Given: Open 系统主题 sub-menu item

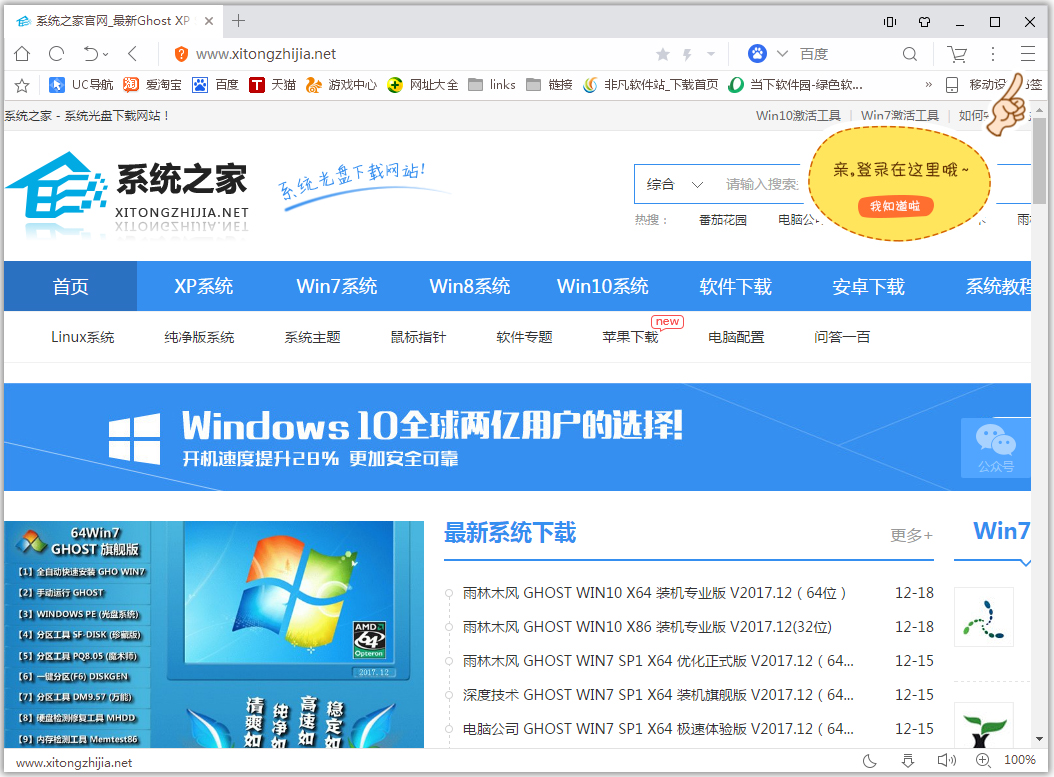Looking at the screenshot, I should point(313,337).
